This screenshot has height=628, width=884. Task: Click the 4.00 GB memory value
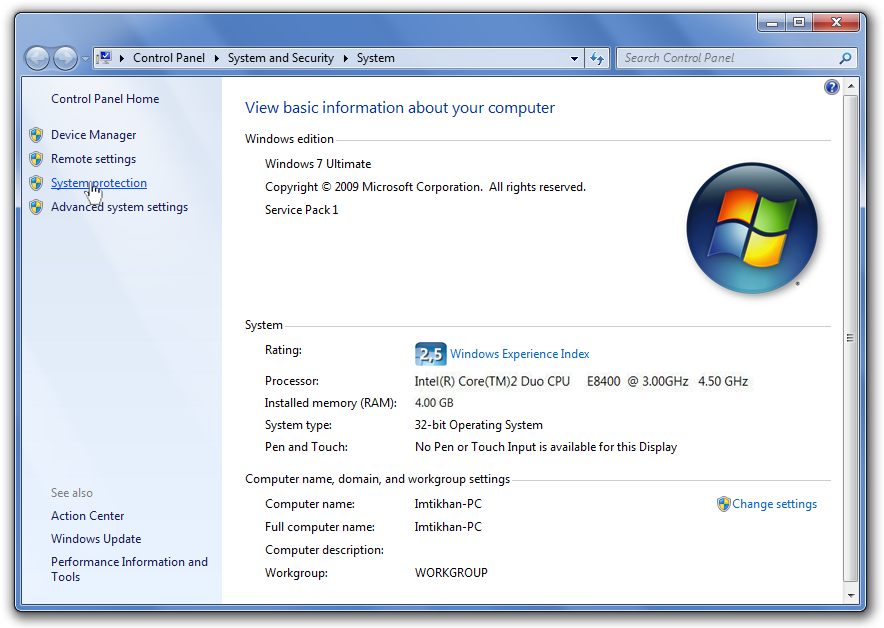pyautogui.click(x=434, y=403)
